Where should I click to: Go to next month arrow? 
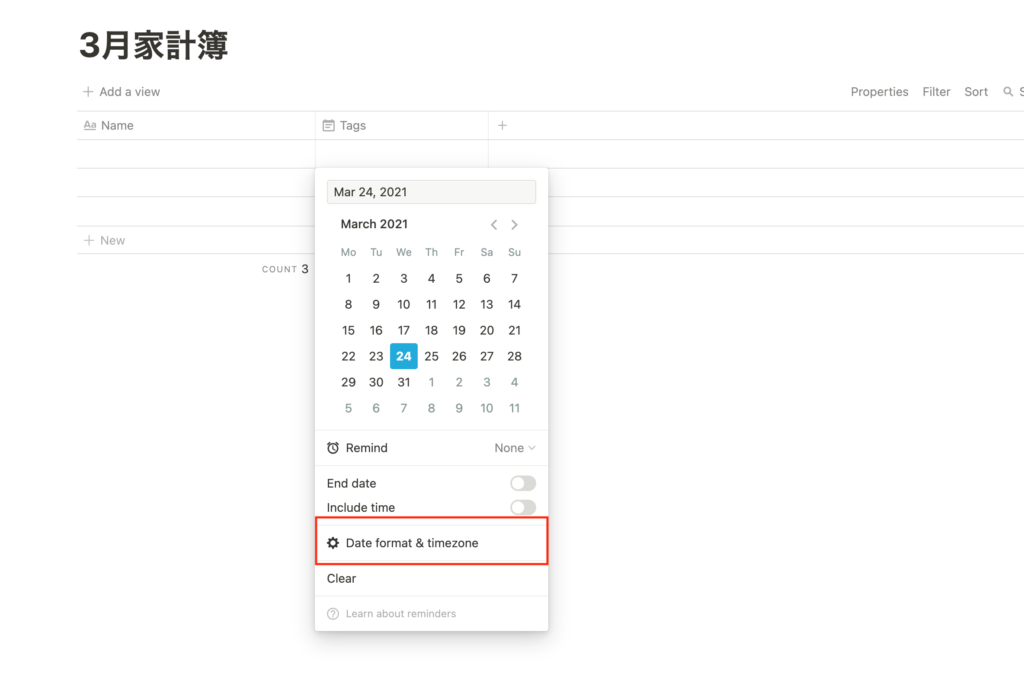pyautogui.click(x=515, y=225)
